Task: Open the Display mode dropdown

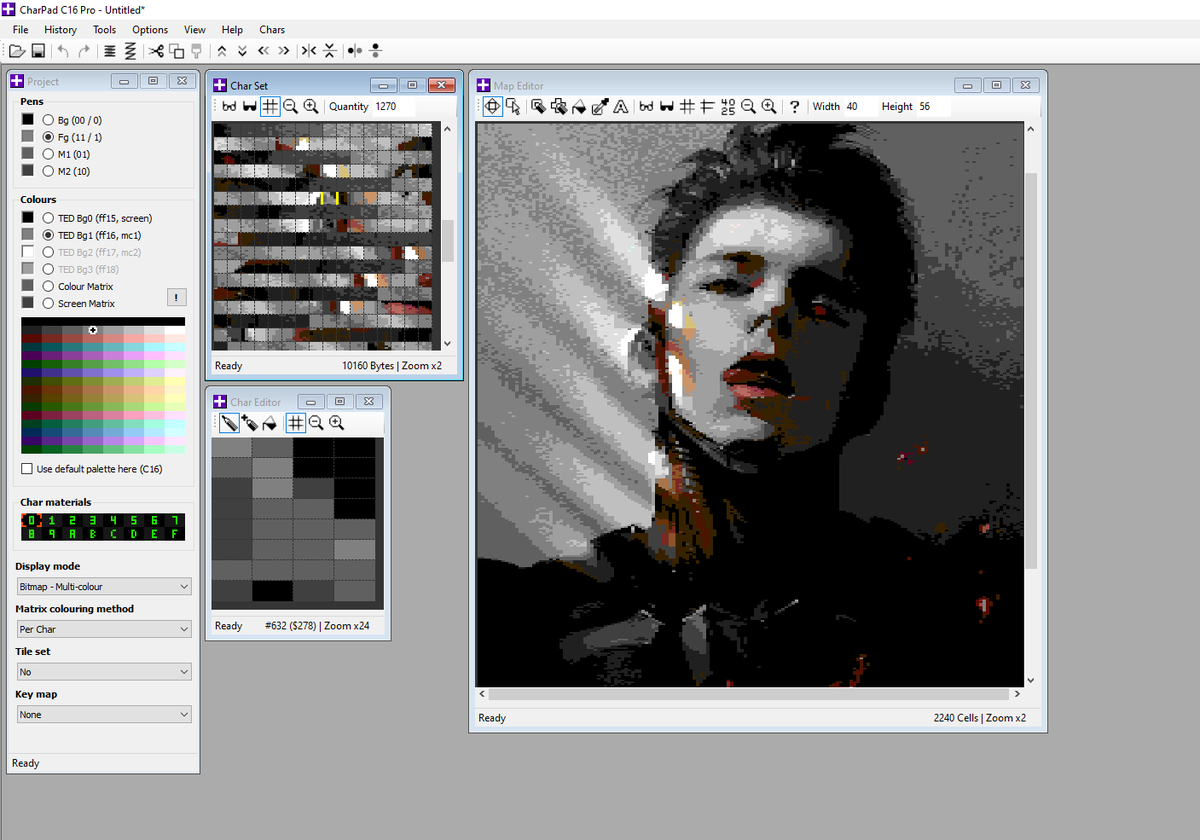Action: (103, 586)
